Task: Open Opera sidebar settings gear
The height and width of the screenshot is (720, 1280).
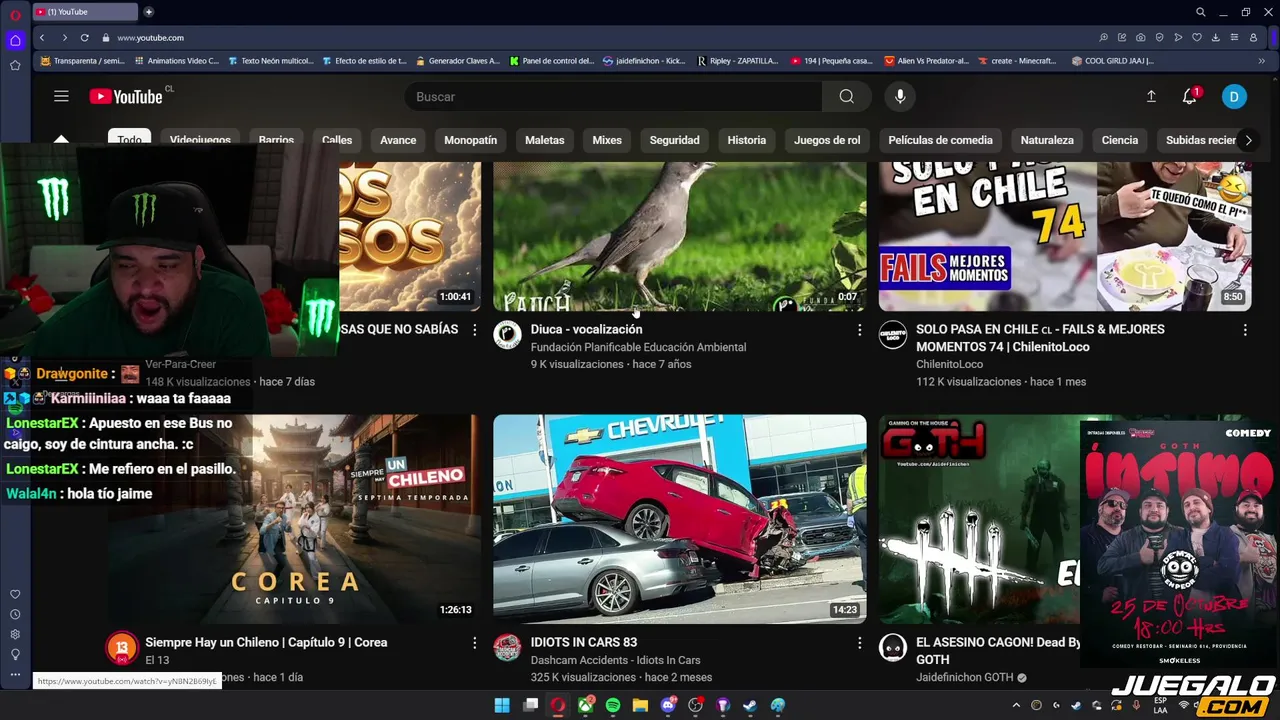Action: [x=15, y=634]
